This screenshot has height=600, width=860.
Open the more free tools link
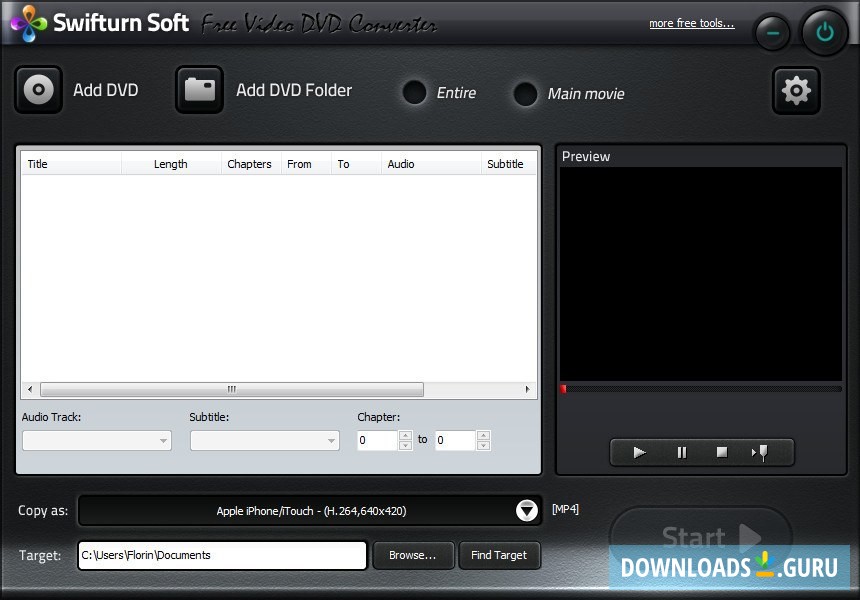692,23
